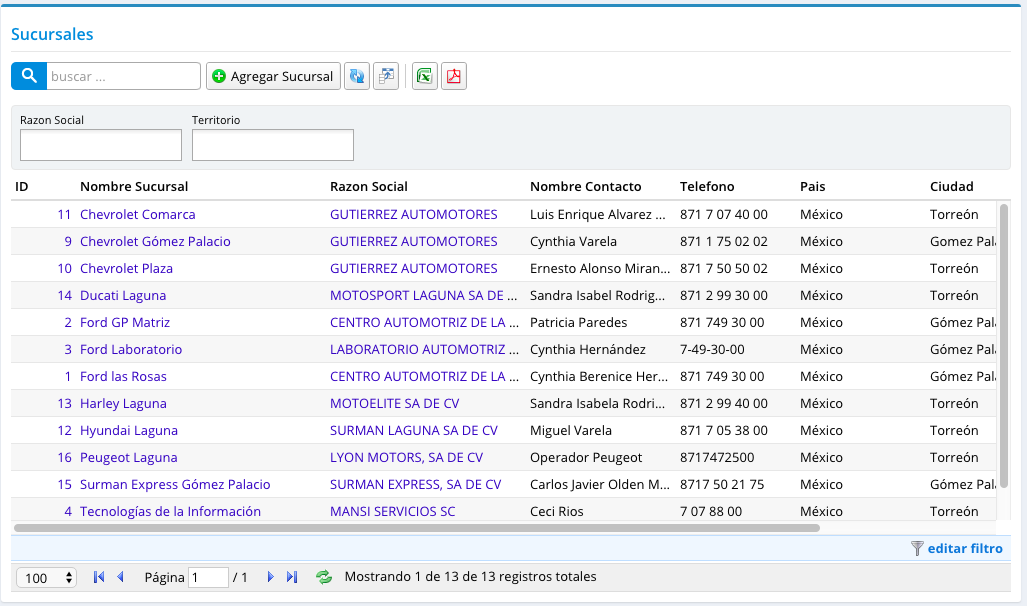Click the toolbar icon left of the Excel export

pyautogui.click(x=386, y=76)
